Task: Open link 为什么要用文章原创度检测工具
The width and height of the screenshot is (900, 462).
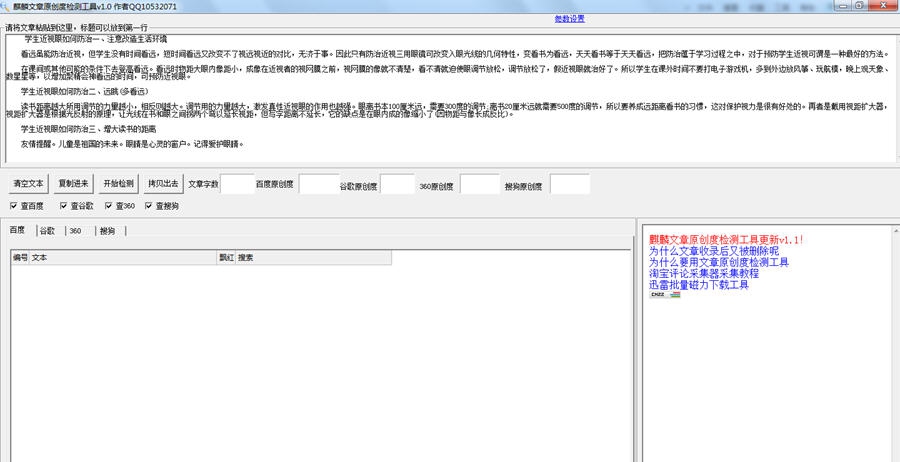Action: [x=719, y=262]
